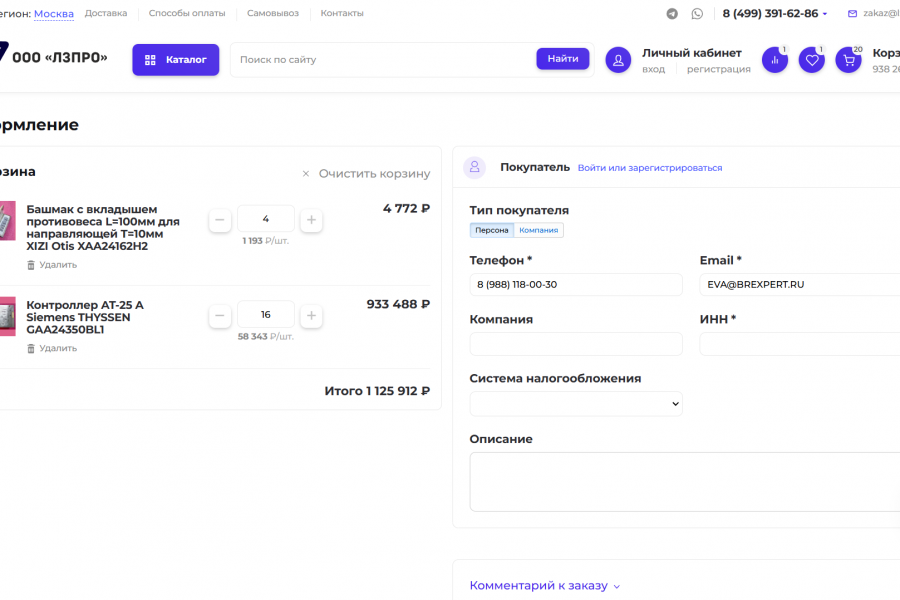Image resolution: width=900 pixels, height=600 pixels.
Task: Open the comparison chart icon
Action: [x=775, y=60]
